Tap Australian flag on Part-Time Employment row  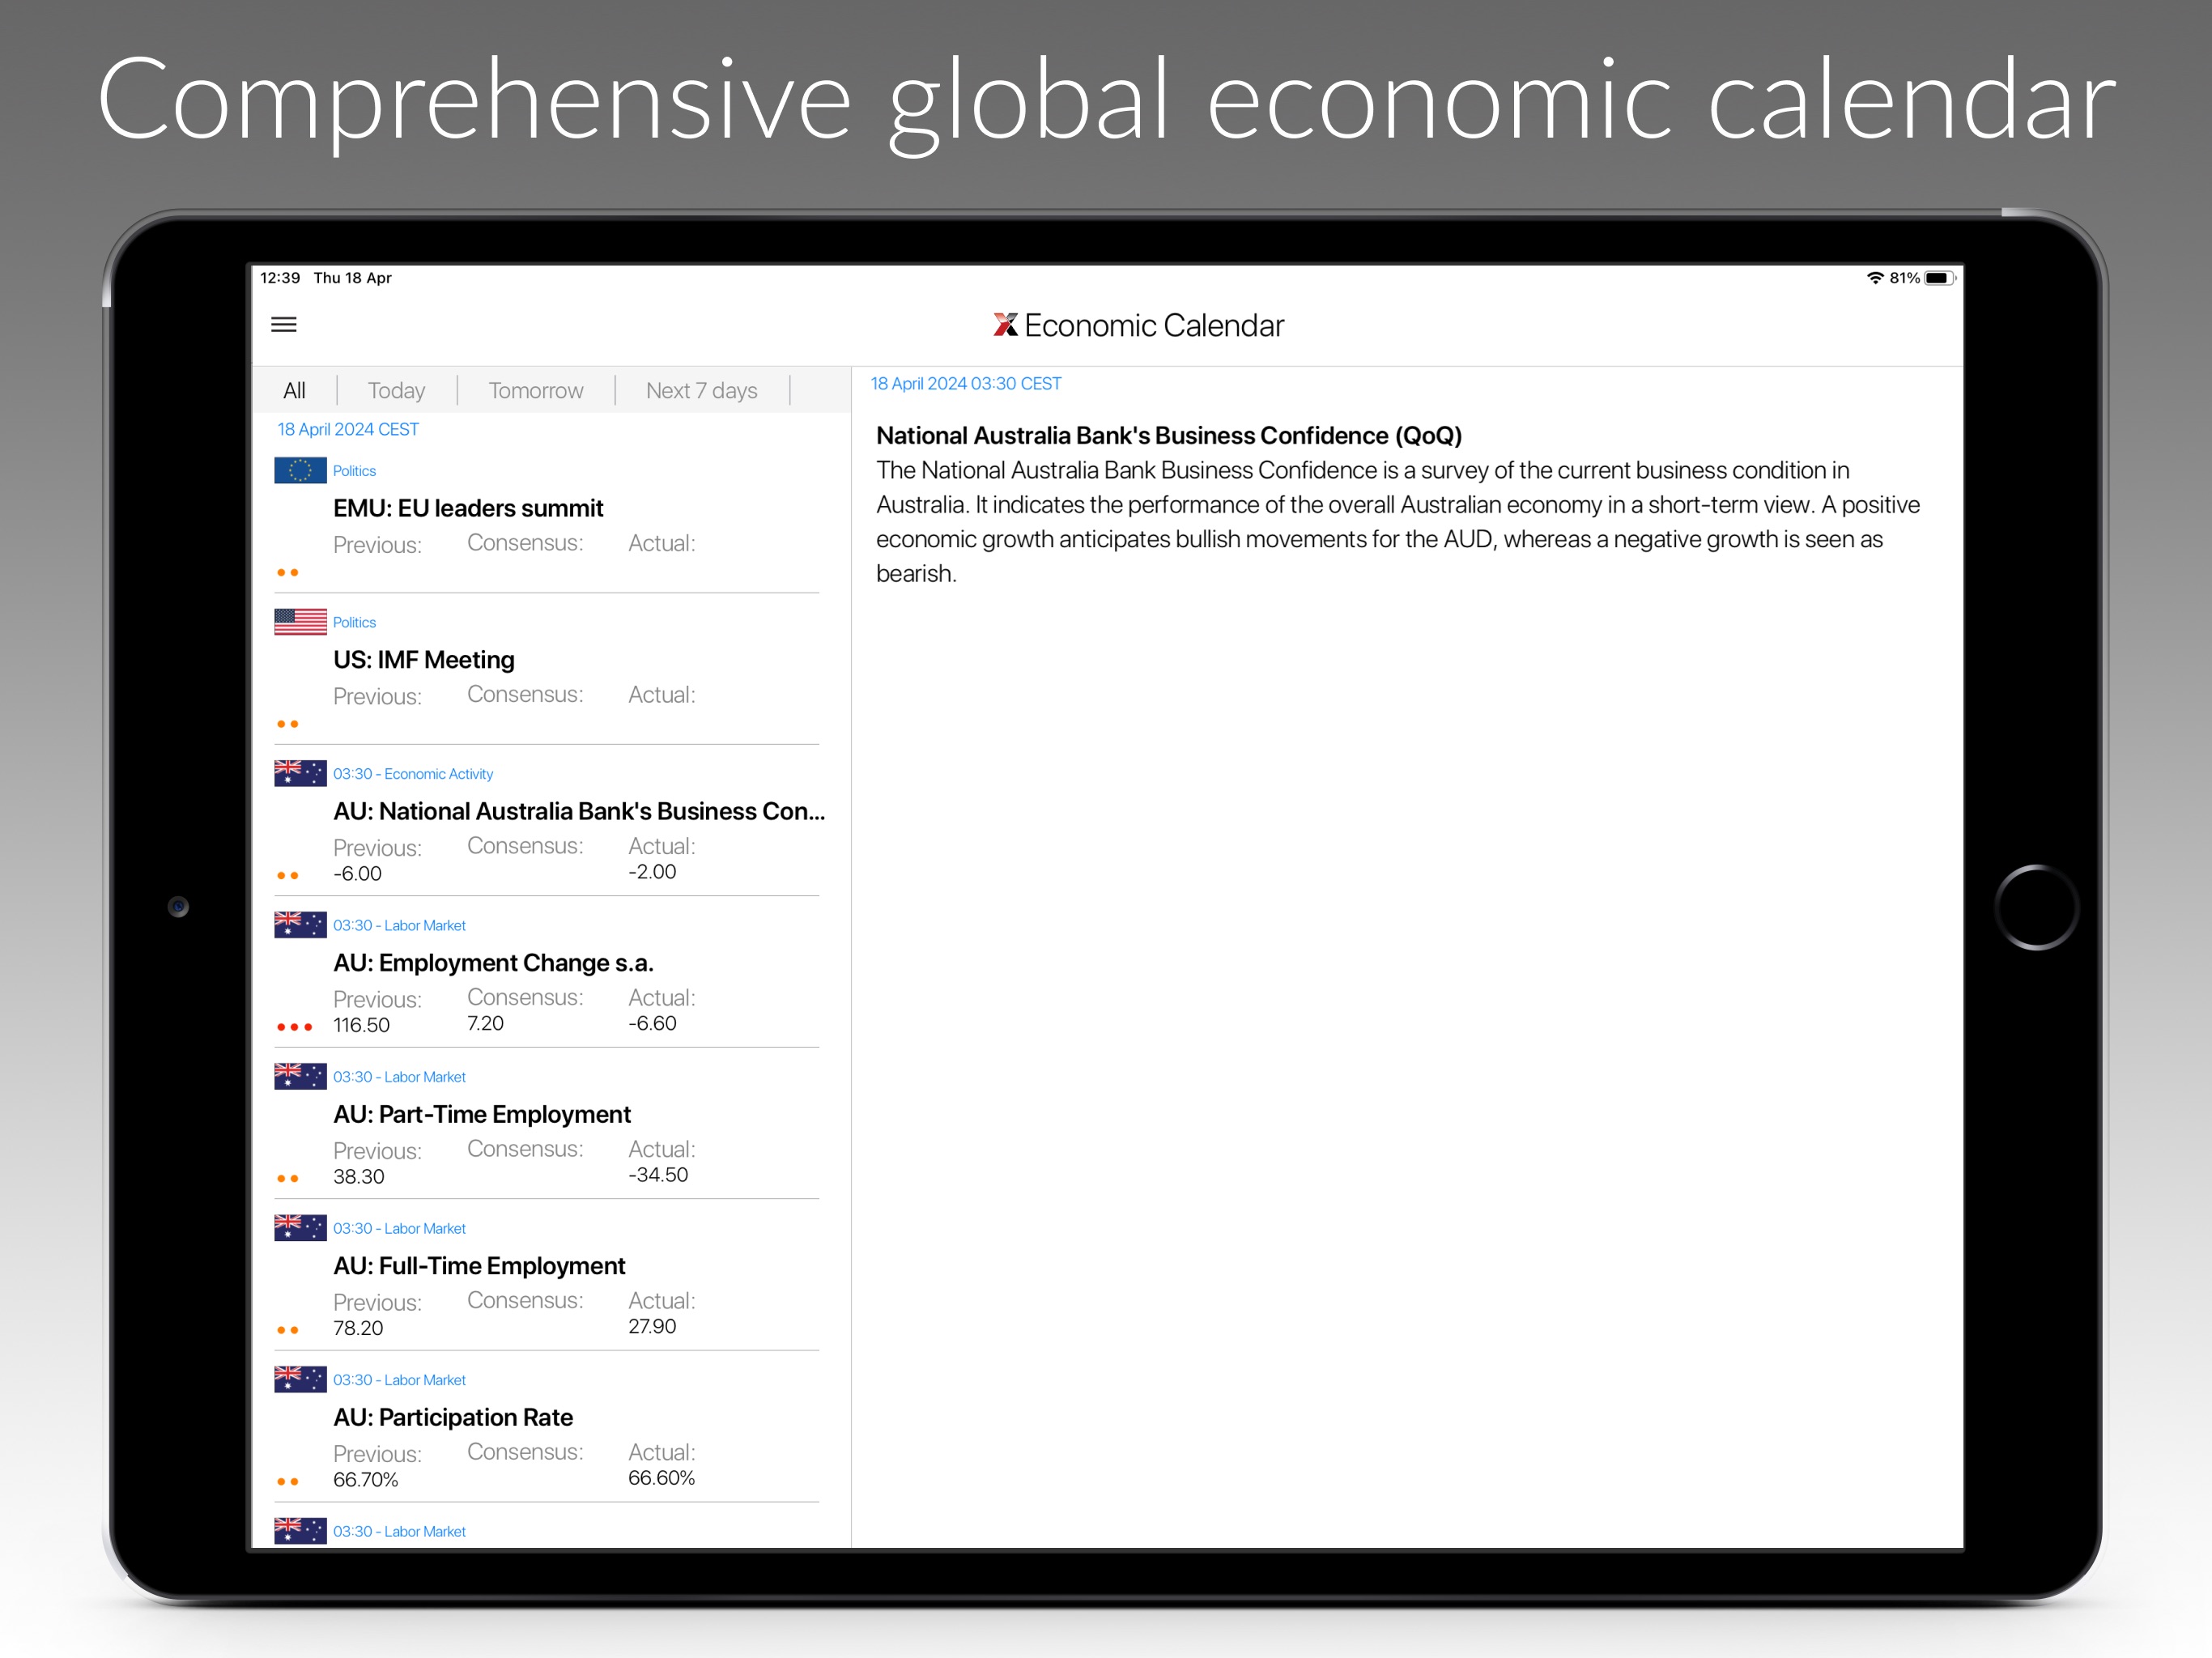[x=300, y=1076]
